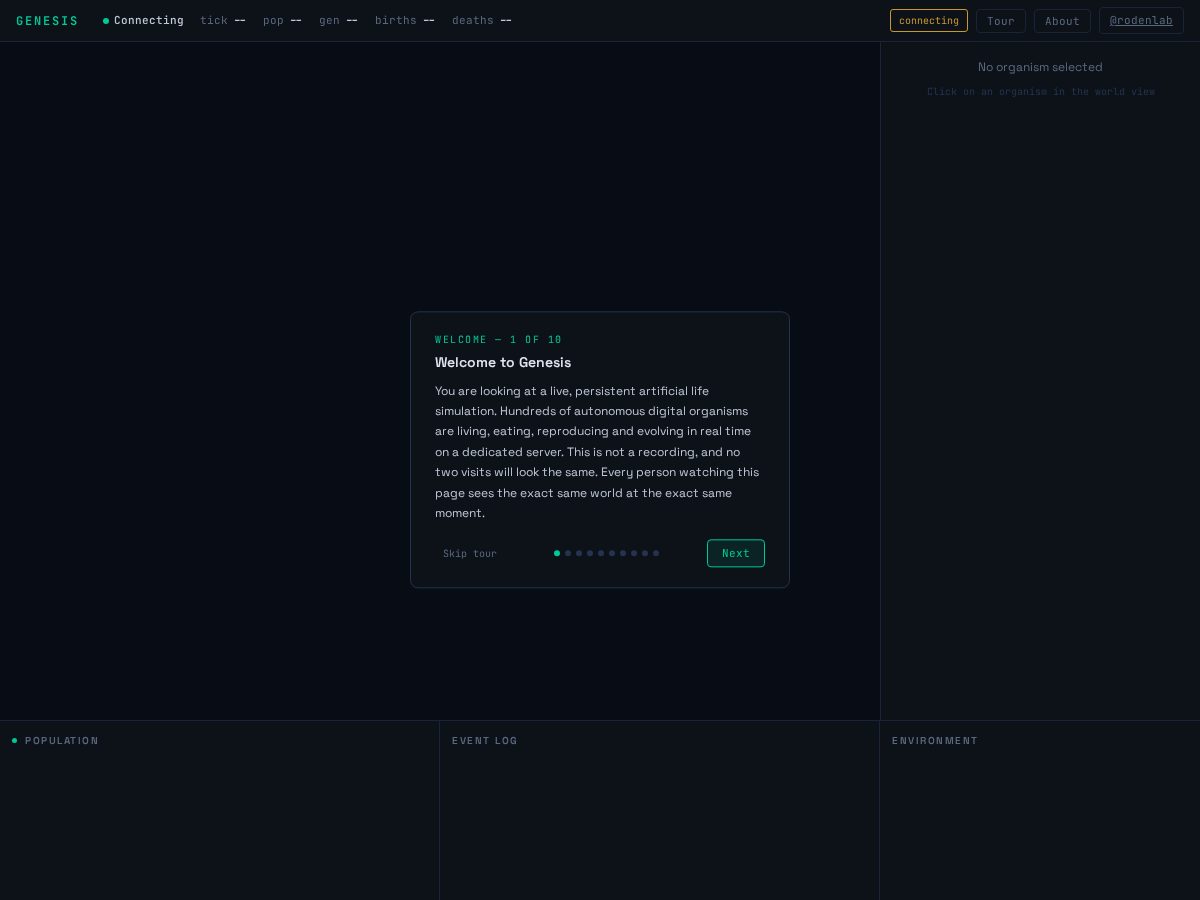Viewport: 1200px width, 900px height.
Task: Click the deaths counter in header
Action: click(482, 21)
